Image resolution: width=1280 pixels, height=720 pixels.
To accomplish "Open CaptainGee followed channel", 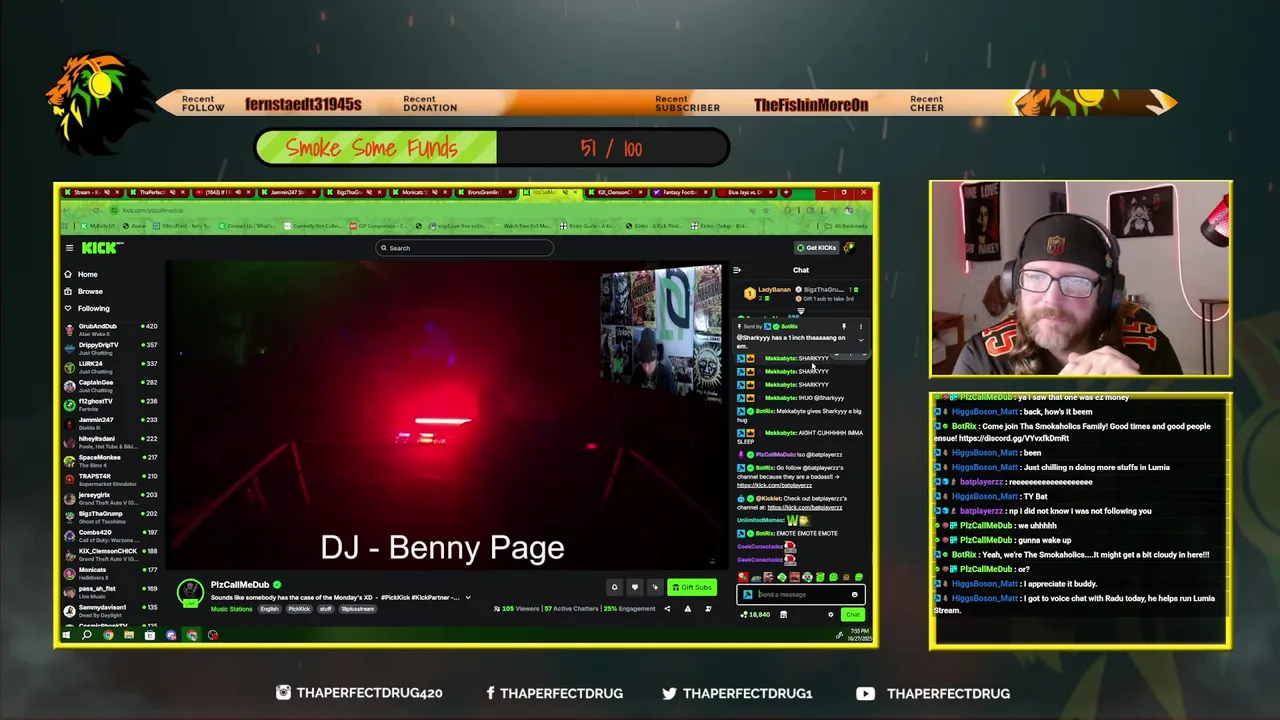I will click(x=110, y=385).
